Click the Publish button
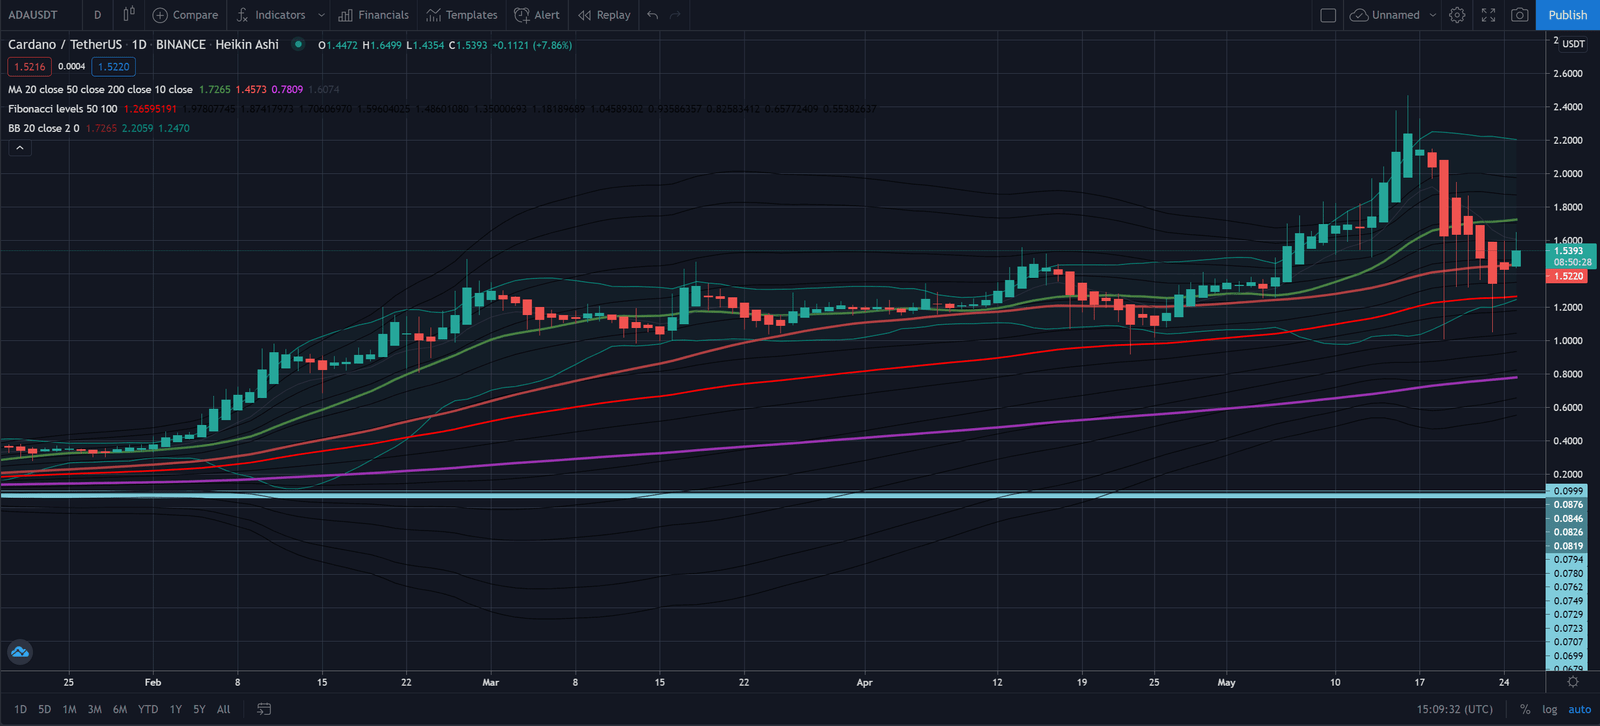The image size is (1600, 726). click(x=1567, y=15)
